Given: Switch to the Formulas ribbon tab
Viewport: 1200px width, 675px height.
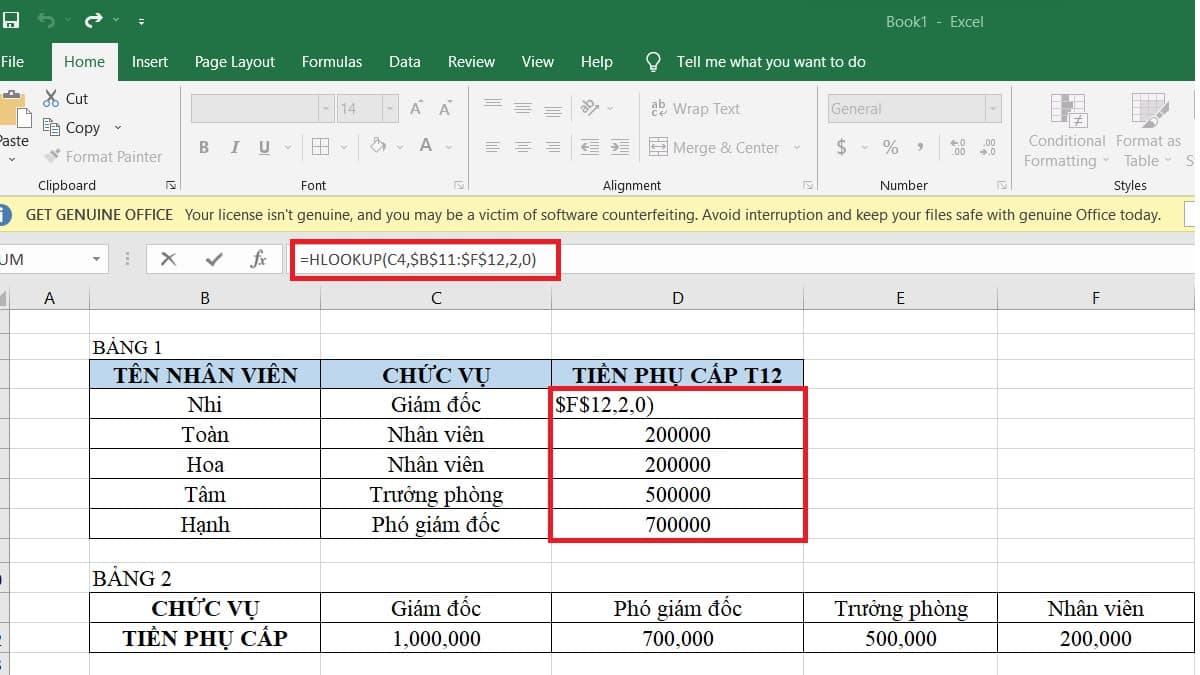Looking at the screenshot, I should coord(331,62).
